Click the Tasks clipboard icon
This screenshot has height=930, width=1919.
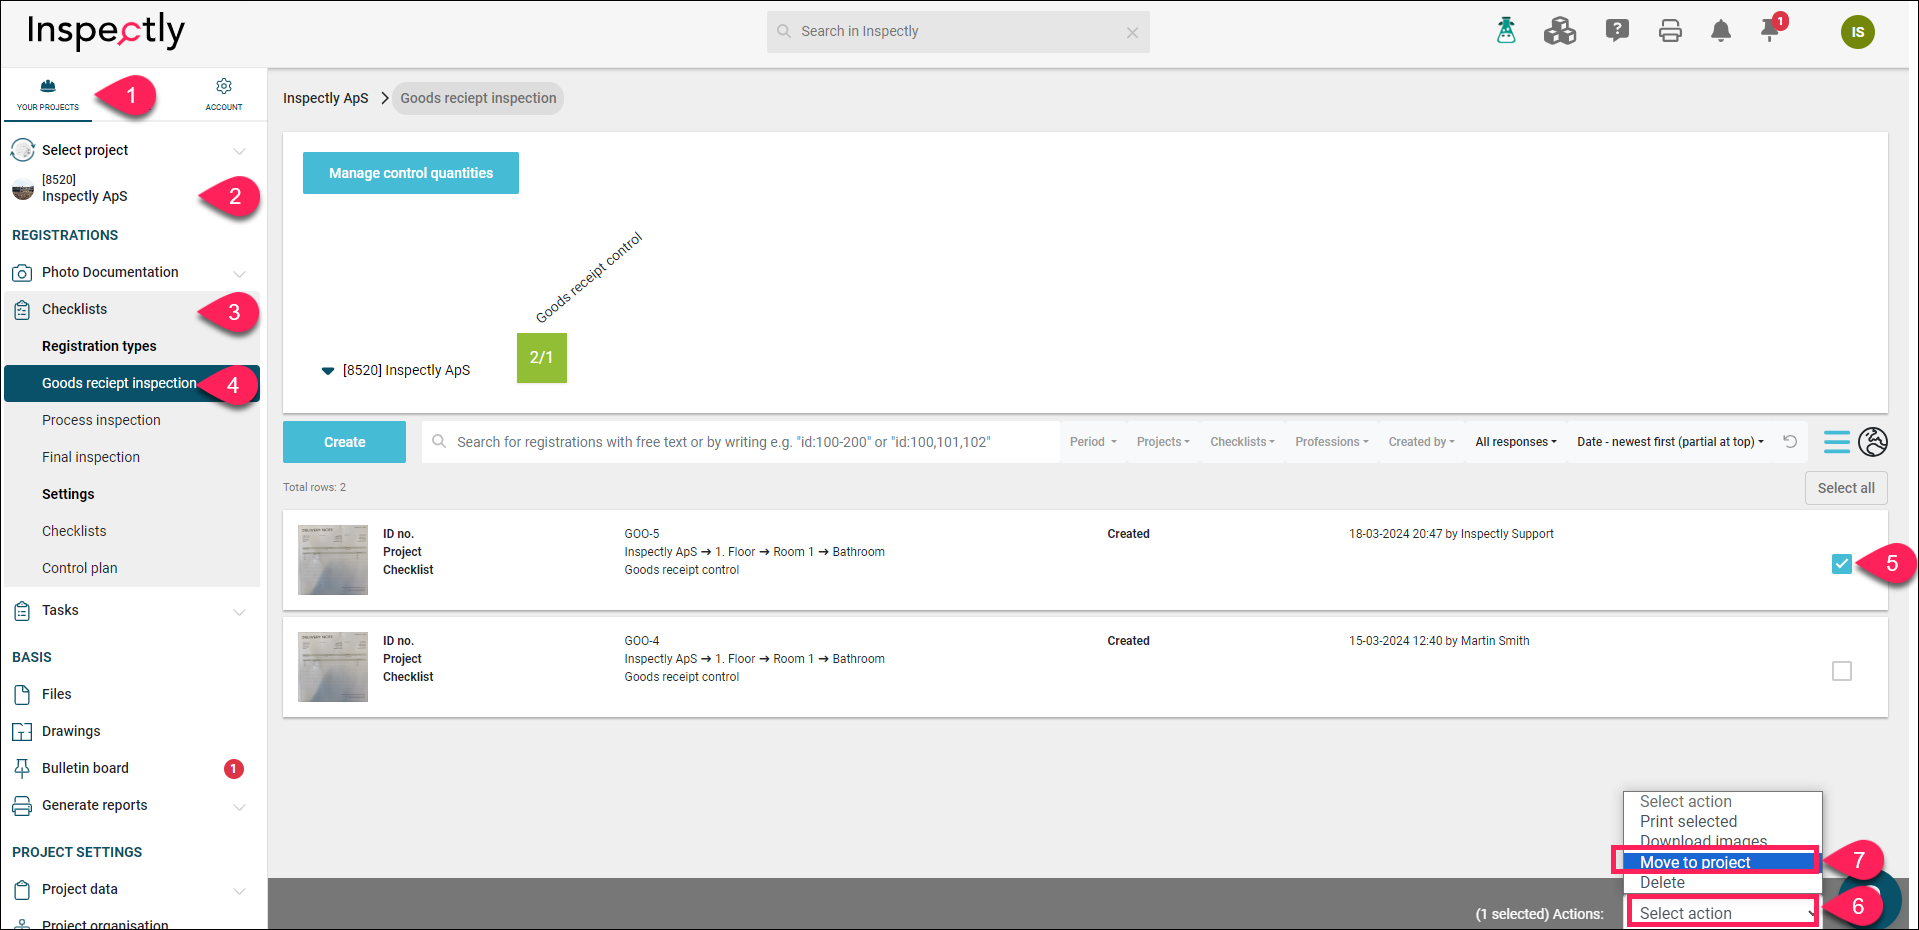point(22,611)
